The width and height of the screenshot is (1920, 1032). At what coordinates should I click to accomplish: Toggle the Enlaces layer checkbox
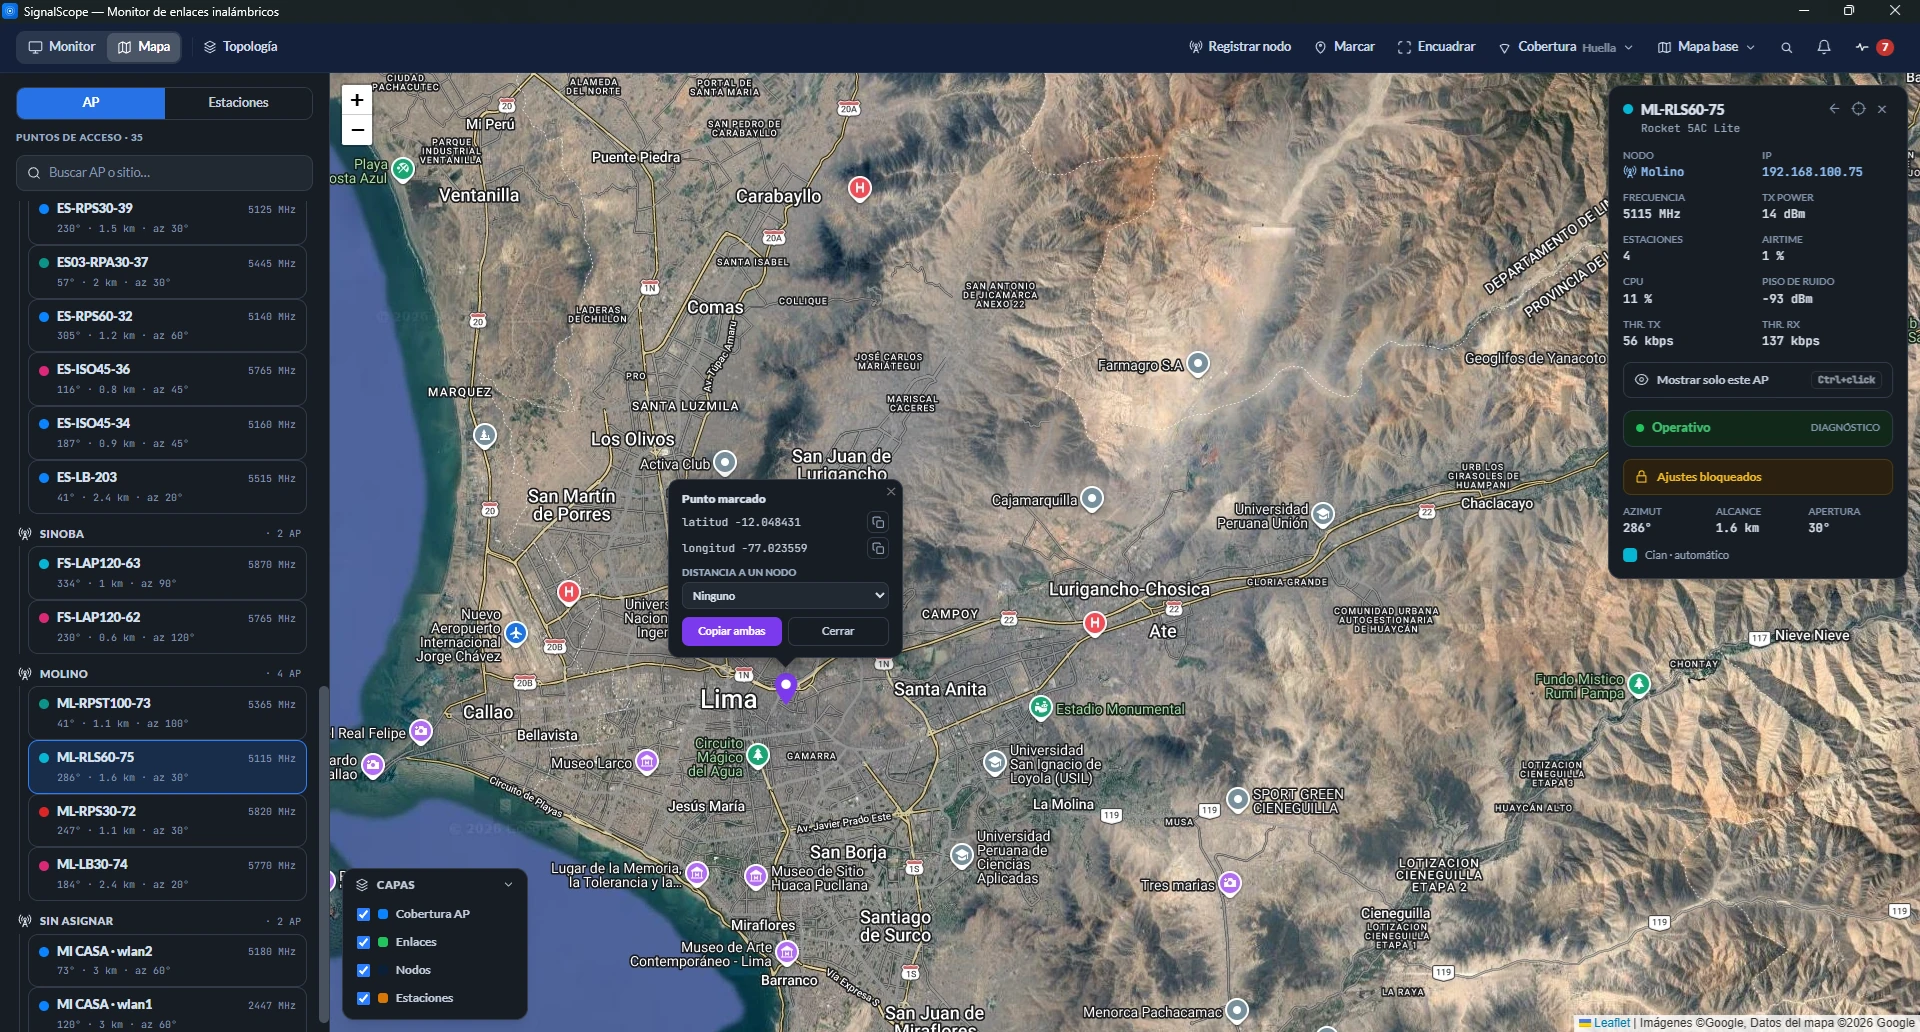364,942
